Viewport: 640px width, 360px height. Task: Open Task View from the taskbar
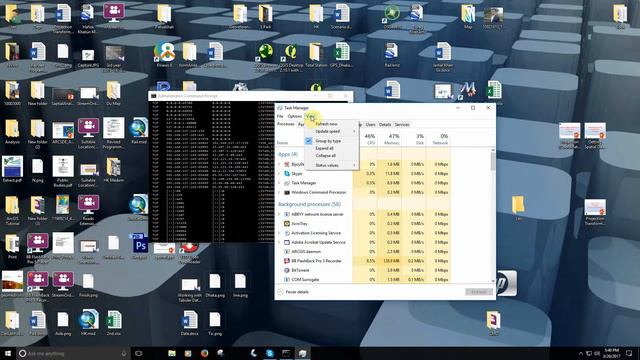click(139, 353)
